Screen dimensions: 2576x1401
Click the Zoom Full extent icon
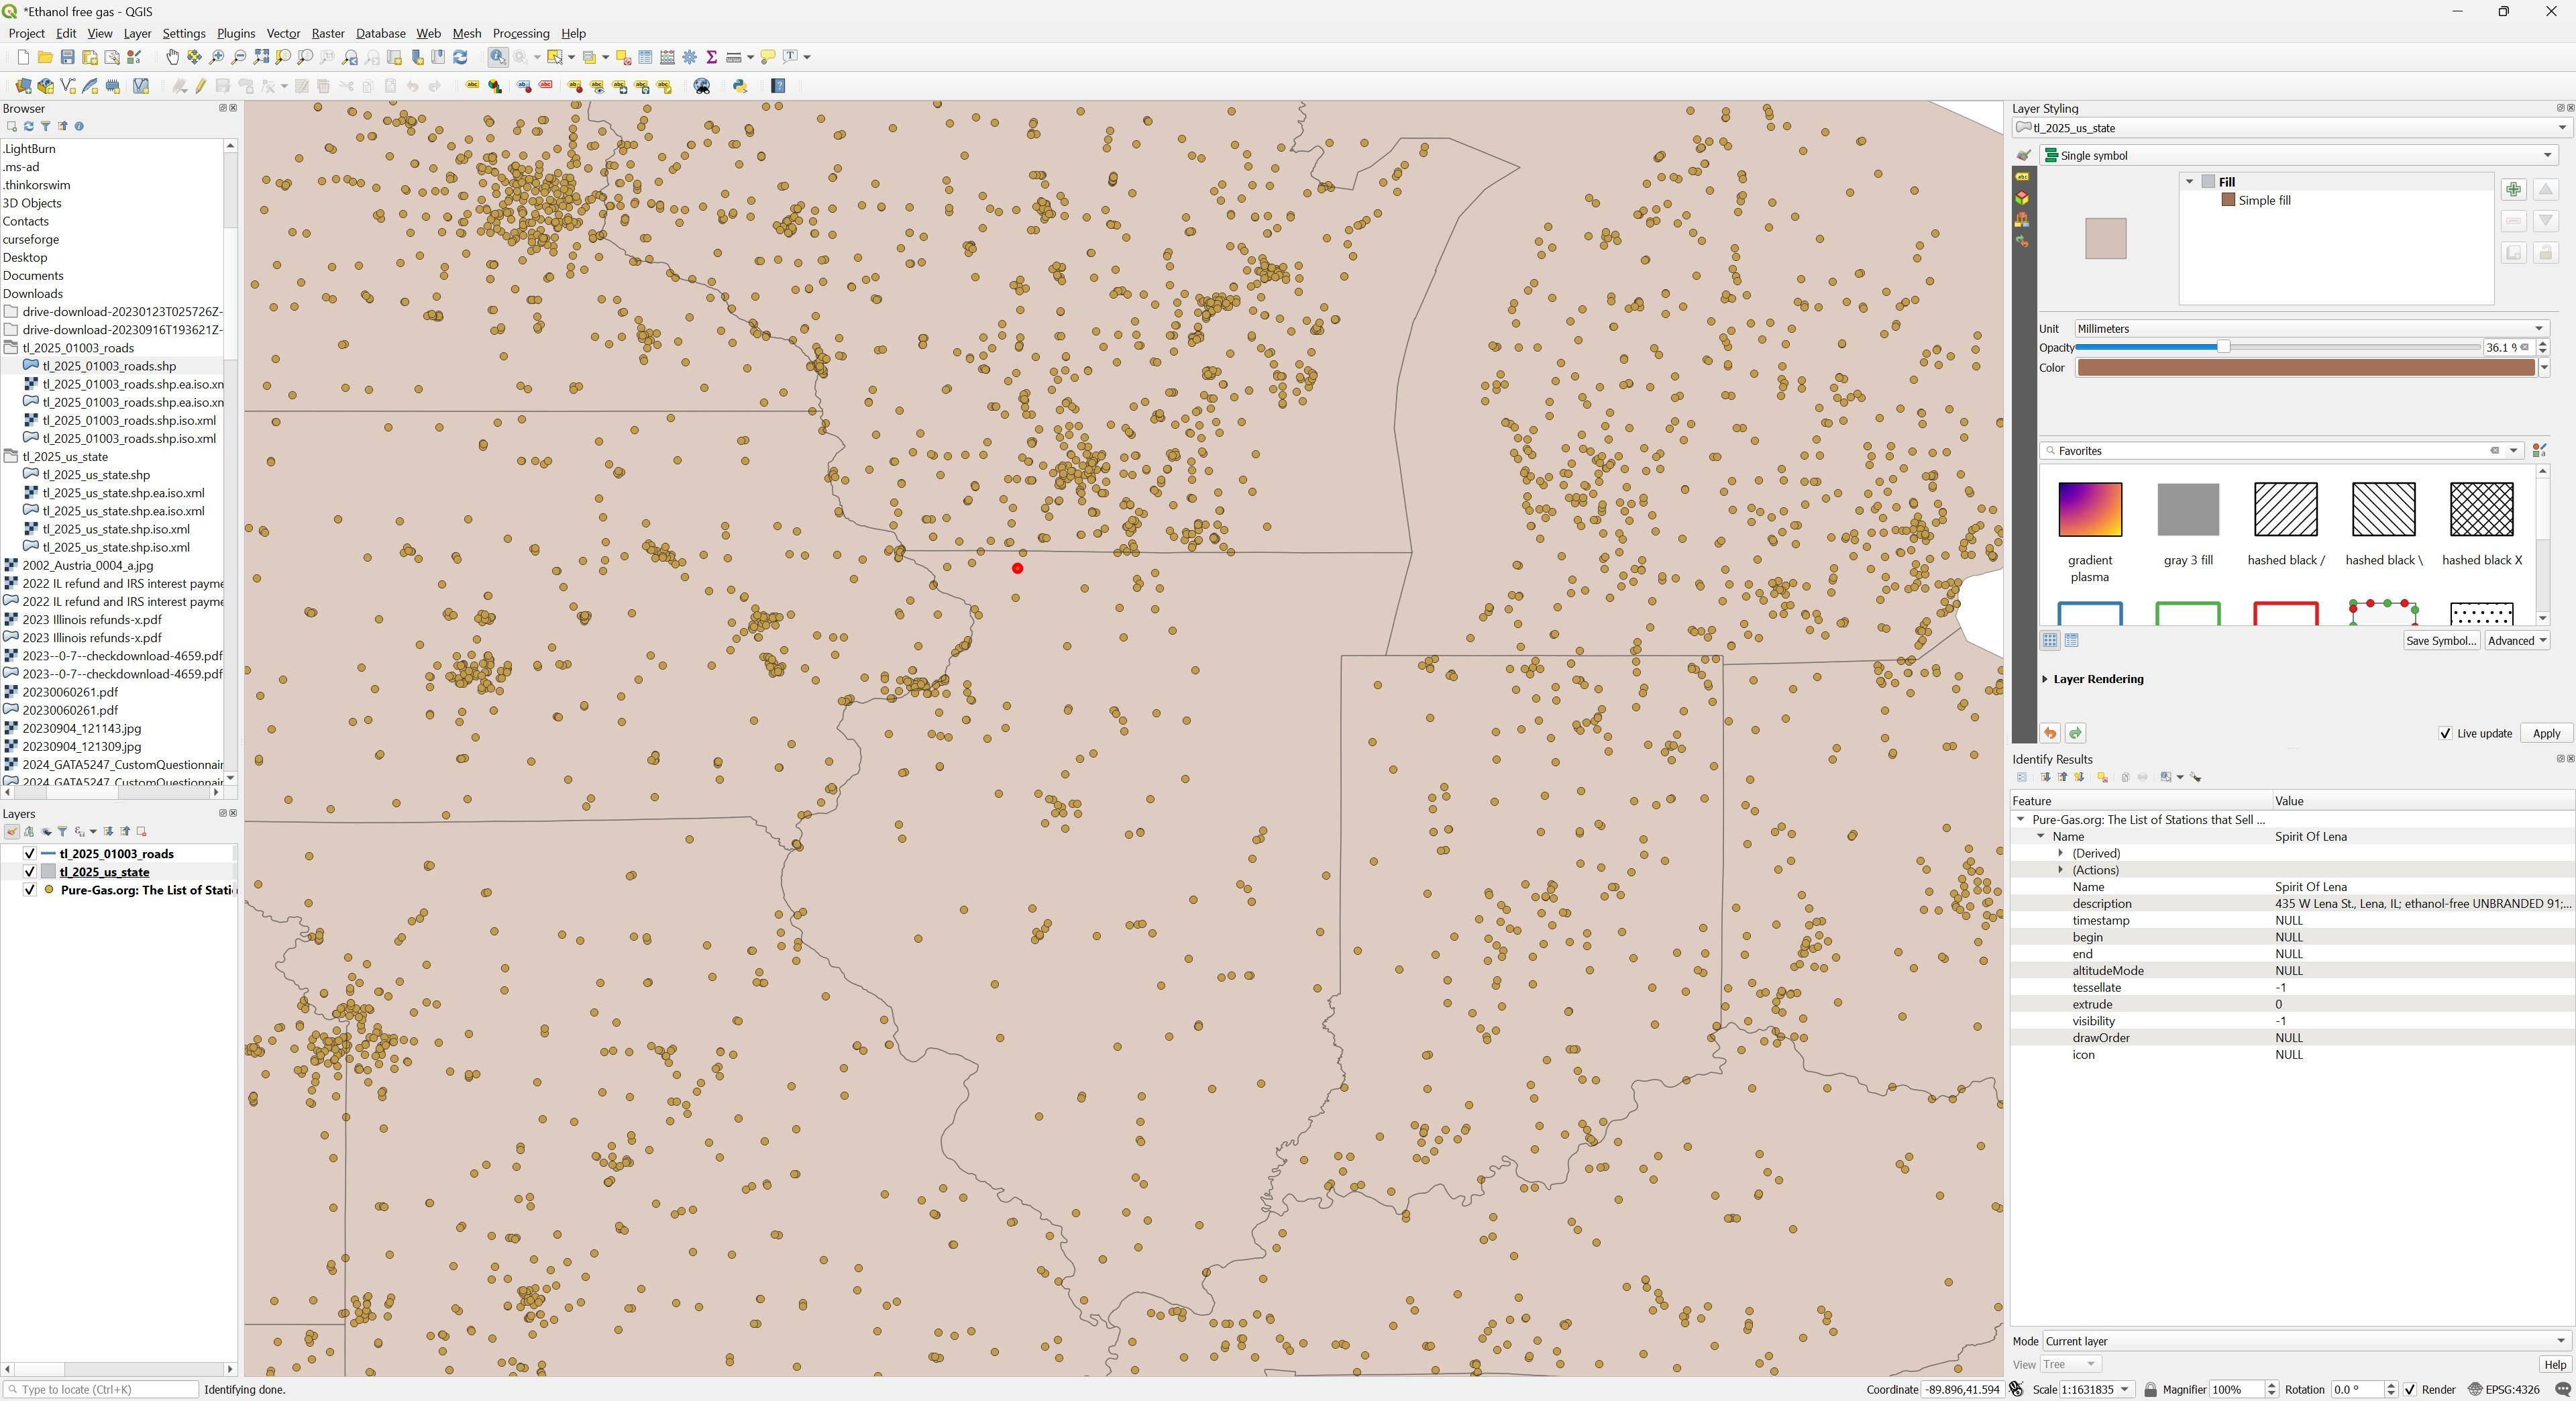coord(261,57)
